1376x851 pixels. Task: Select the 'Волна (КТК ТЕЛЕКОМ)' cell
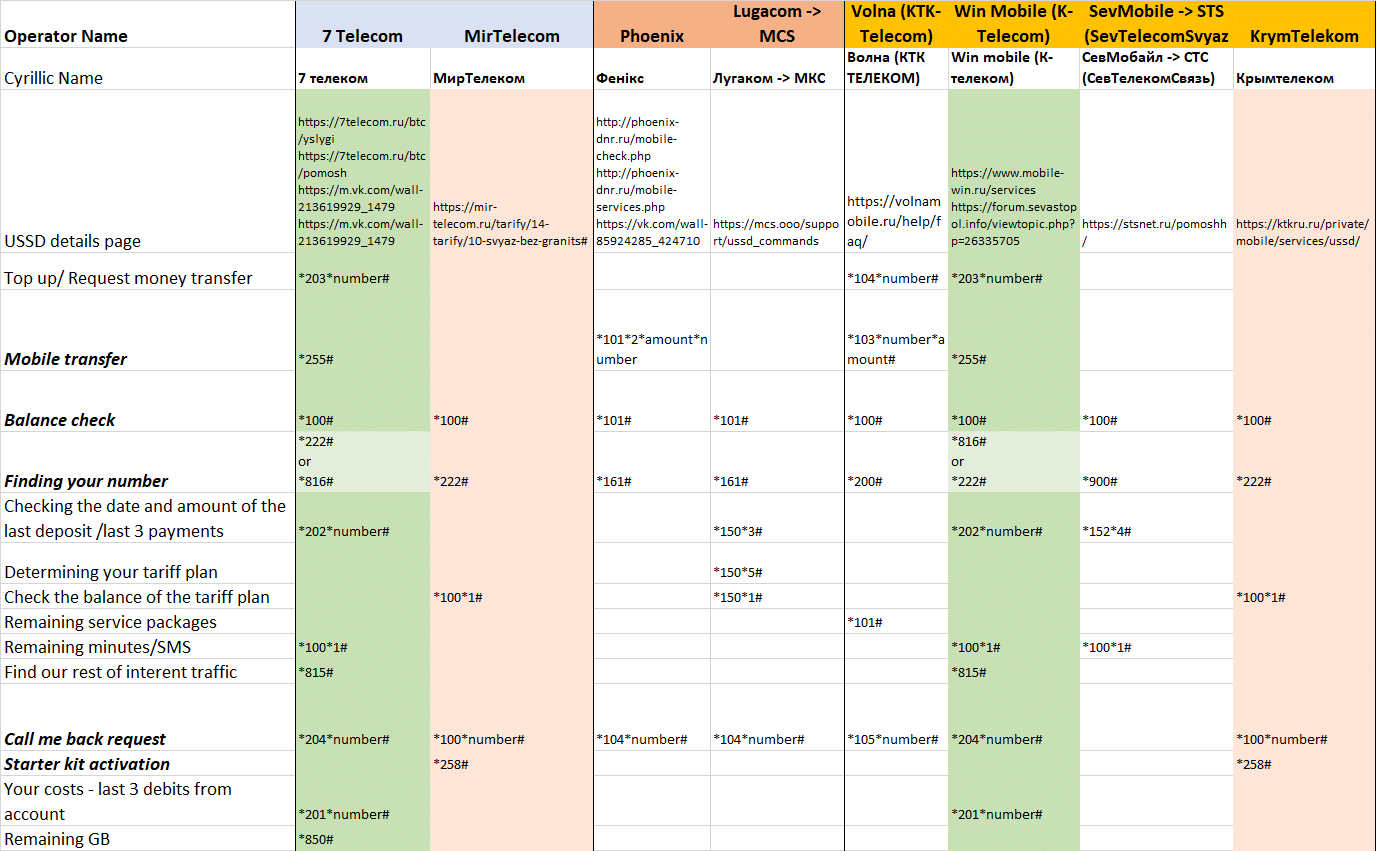(x=896, y=68)
